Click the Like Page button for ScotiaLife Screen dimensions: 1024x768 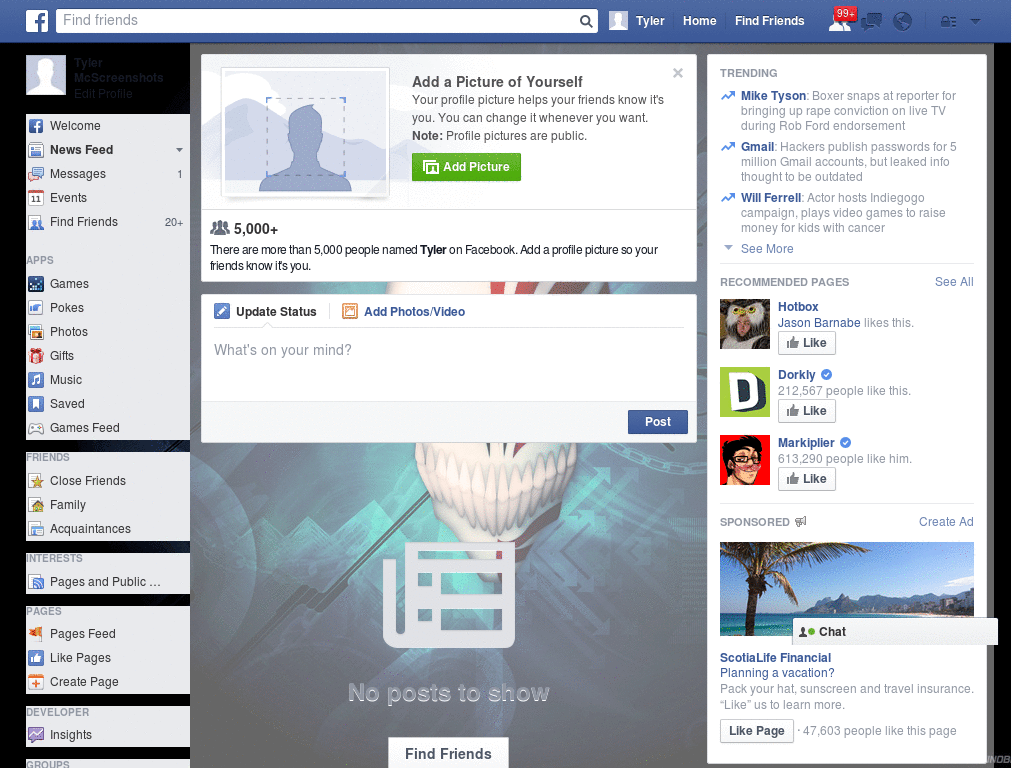click(756, 731)
